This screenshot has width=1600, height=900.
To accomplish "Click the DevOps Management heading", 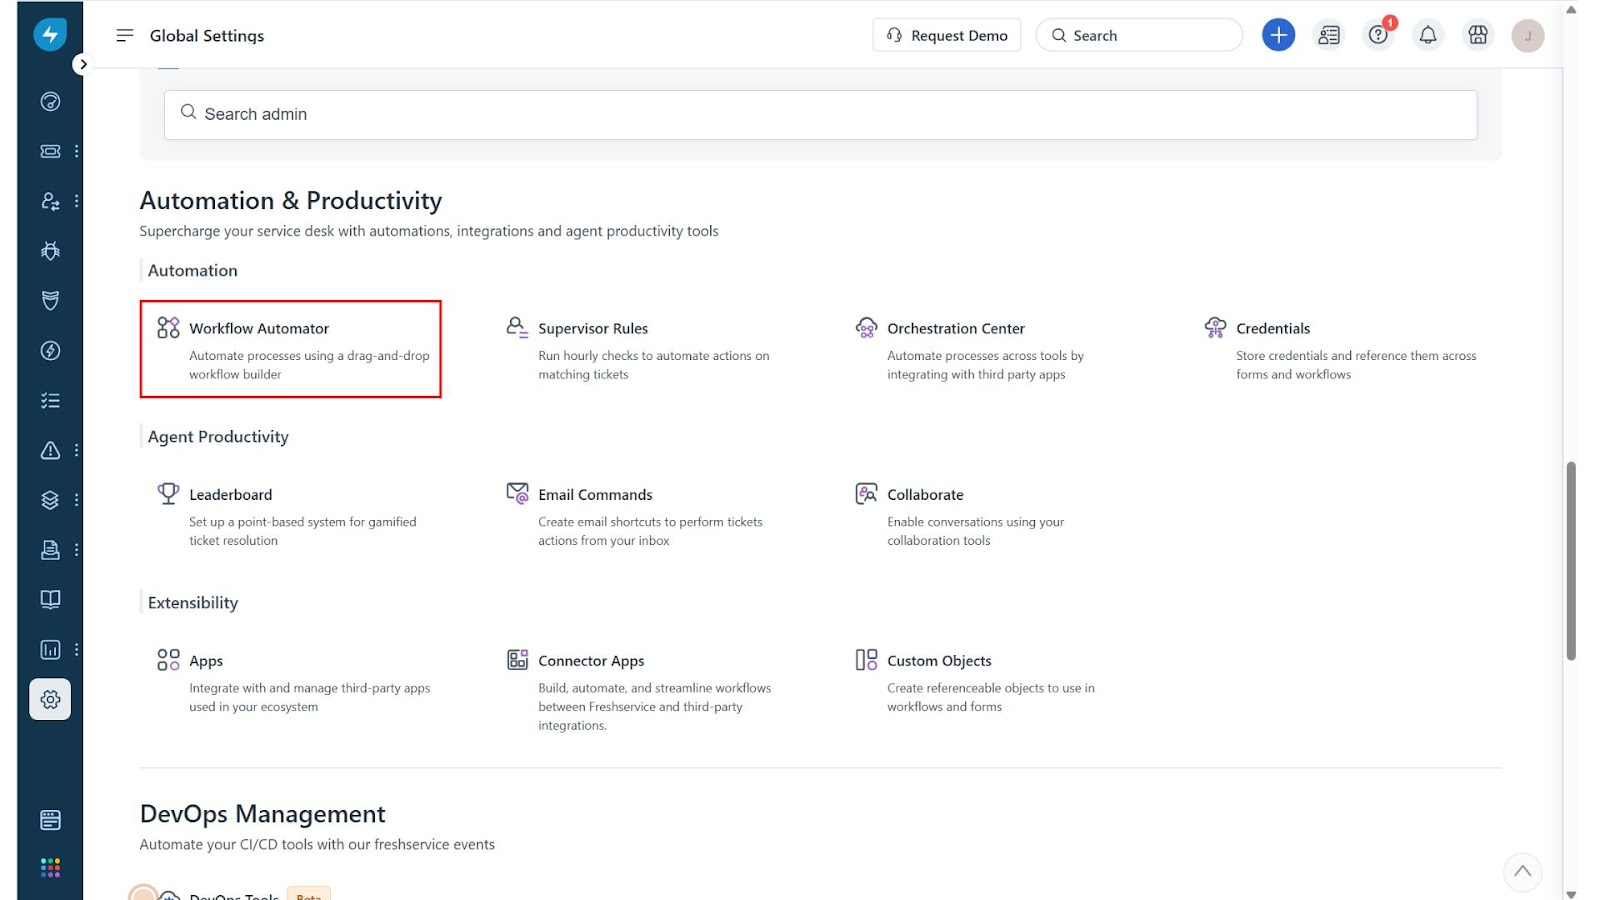I will (262, 814).
